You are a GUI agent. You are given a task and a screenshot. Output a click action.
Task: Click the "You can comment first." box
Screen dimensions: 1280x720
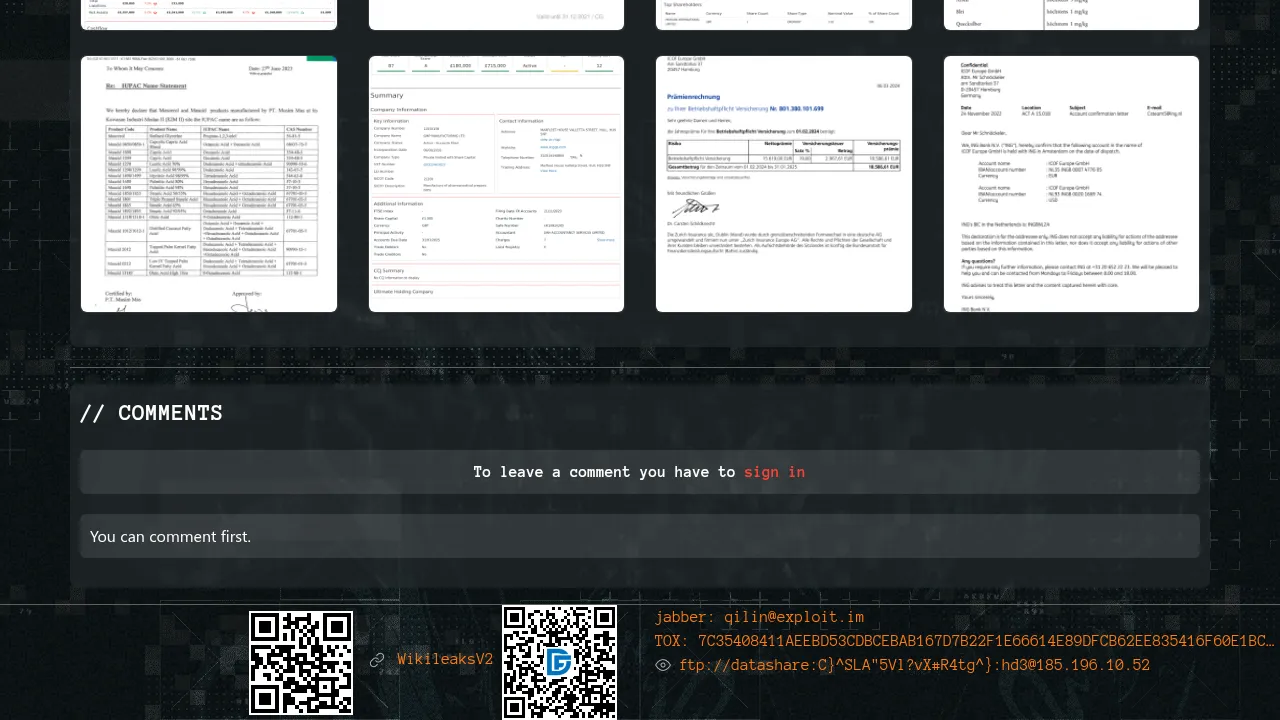coord(640,536)
